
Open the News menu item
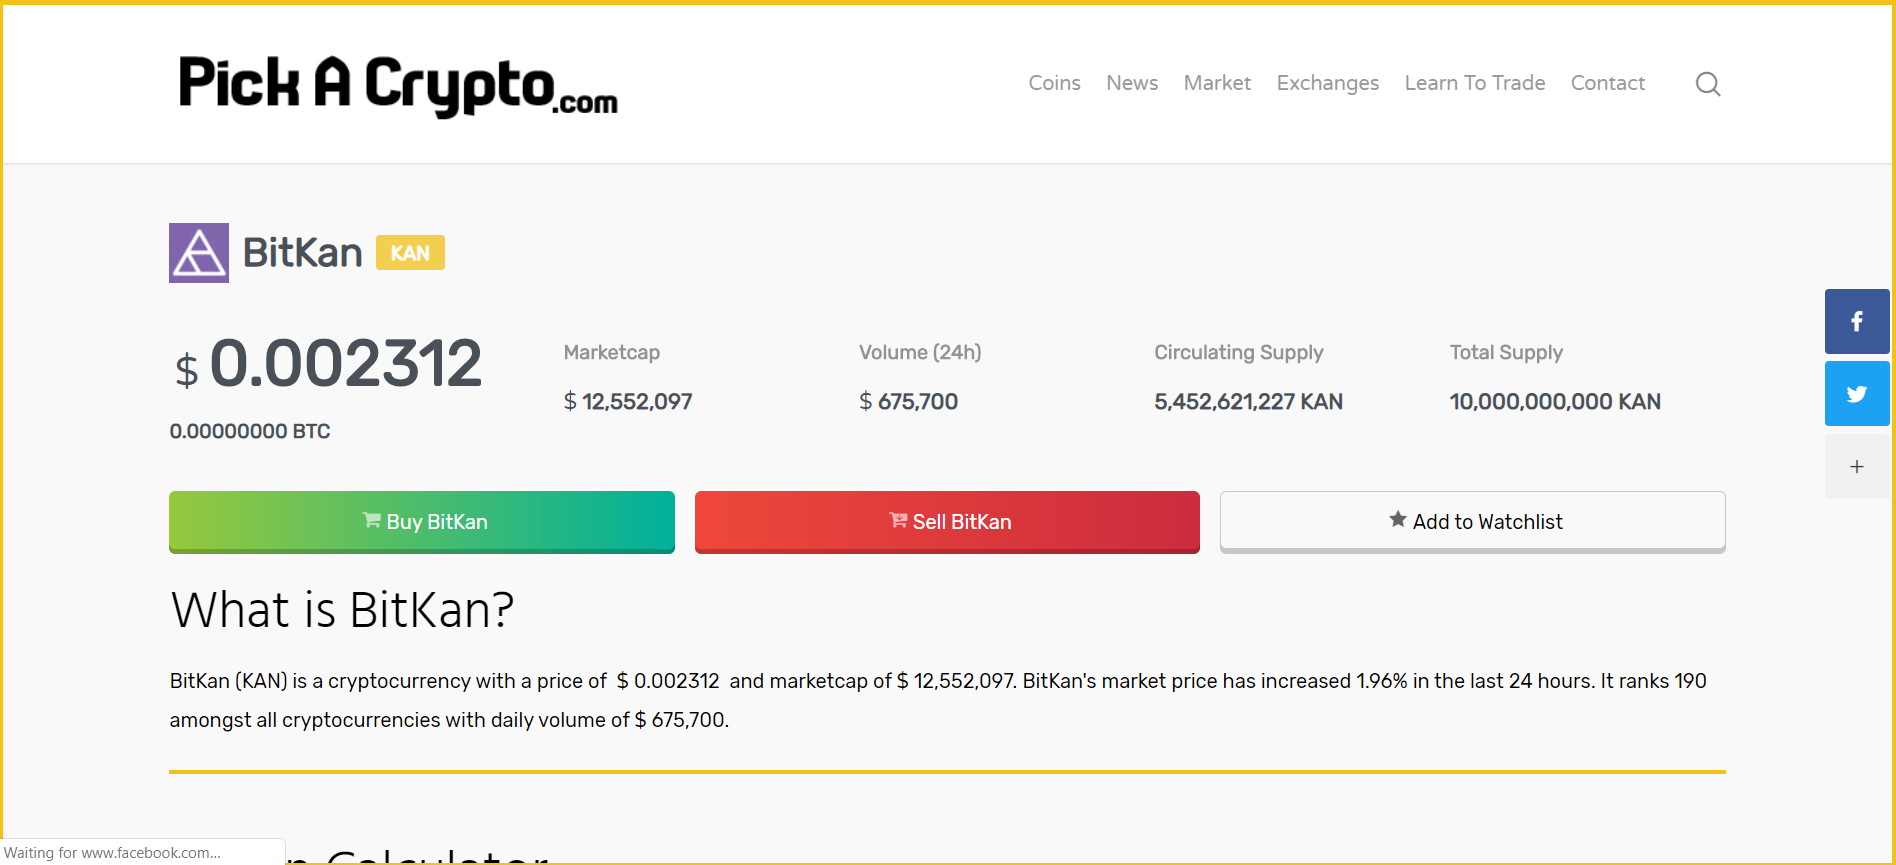click(1132, 83)
